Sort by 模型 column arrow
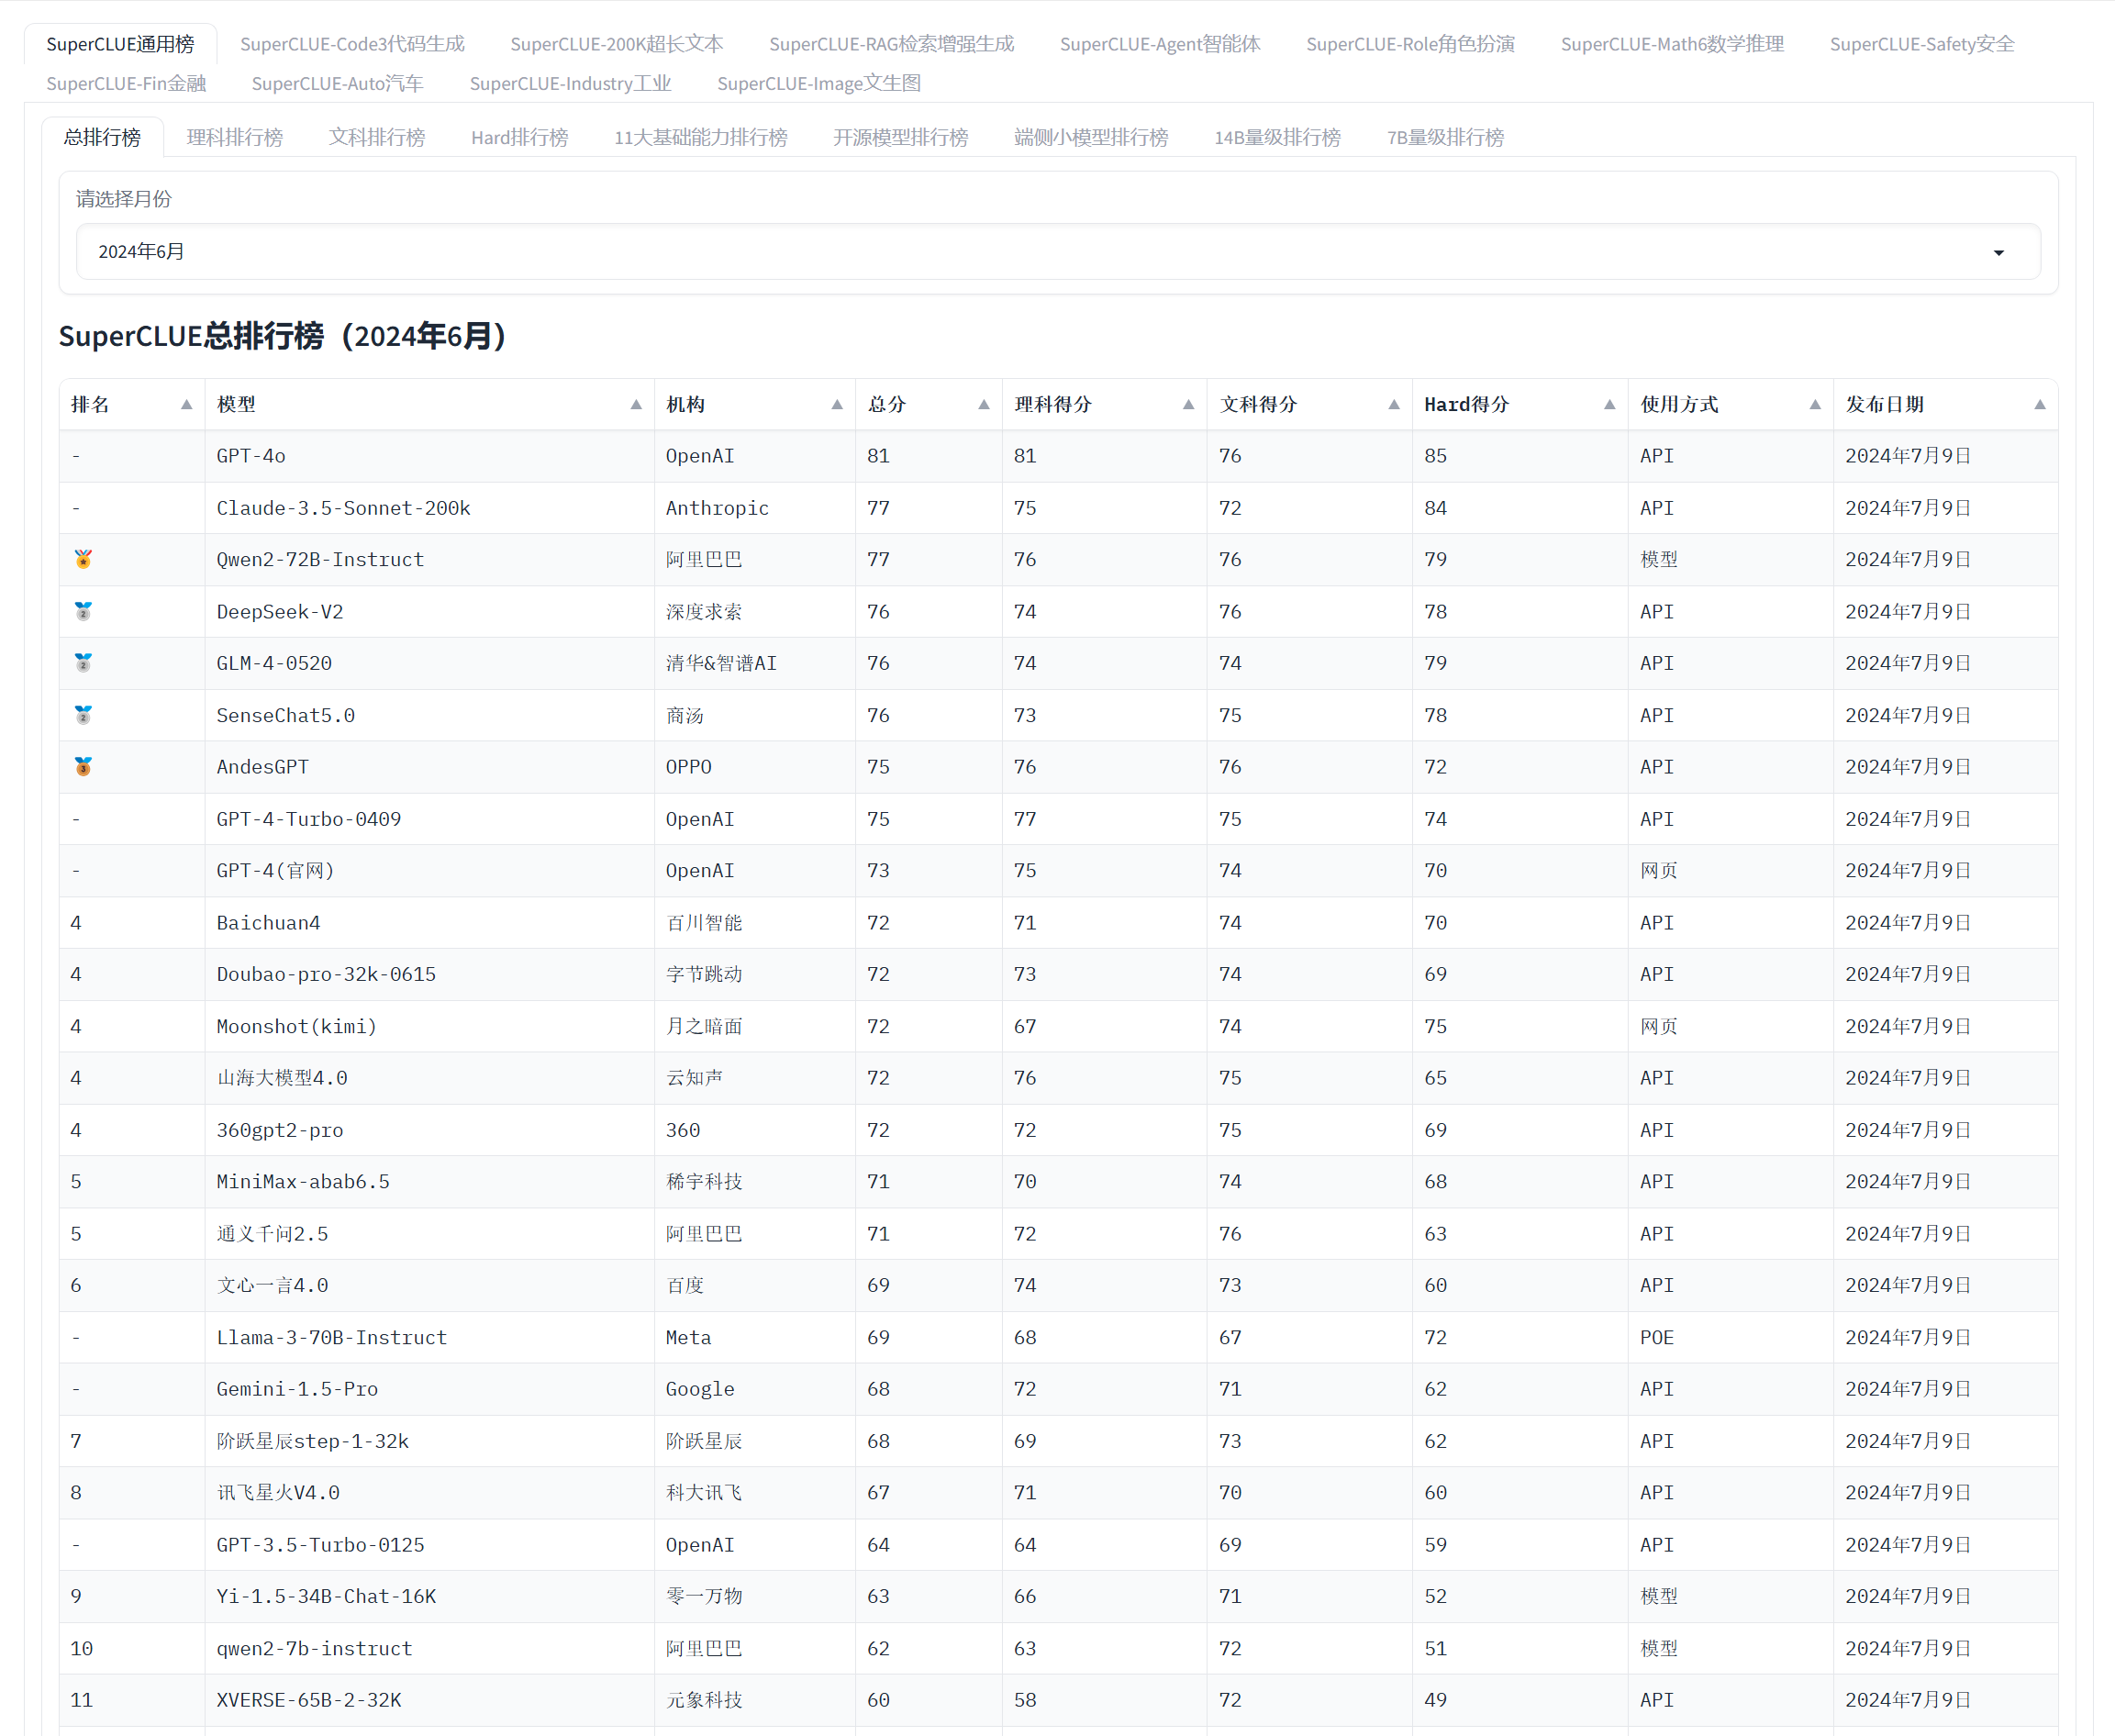The image size is (2115, 1736). (x=636, y=404)
